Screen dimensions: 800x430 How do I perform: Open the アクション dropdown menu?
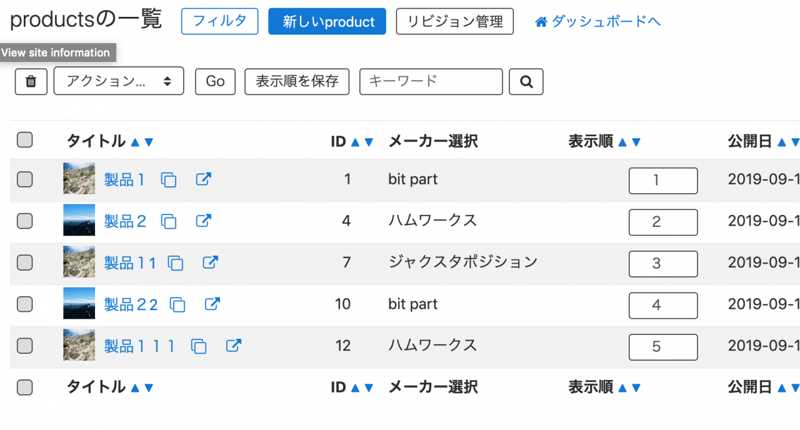[118, 82]
